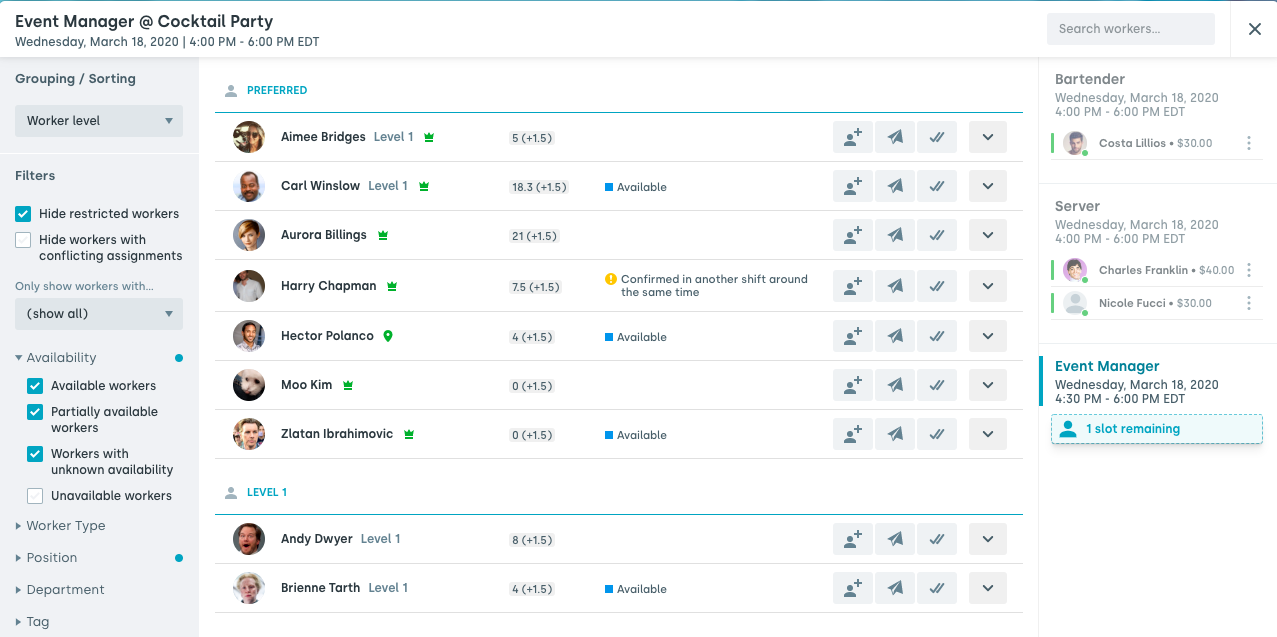This screenshot has width=1277, height=637.
Task: Assign Brienne Tarth with add-person icon
Action: click(x=853, y=588)
